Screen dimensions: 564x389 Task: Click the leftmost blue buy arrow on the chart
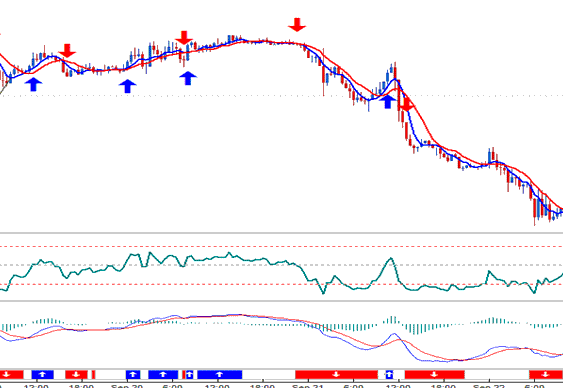pos(33,84)
